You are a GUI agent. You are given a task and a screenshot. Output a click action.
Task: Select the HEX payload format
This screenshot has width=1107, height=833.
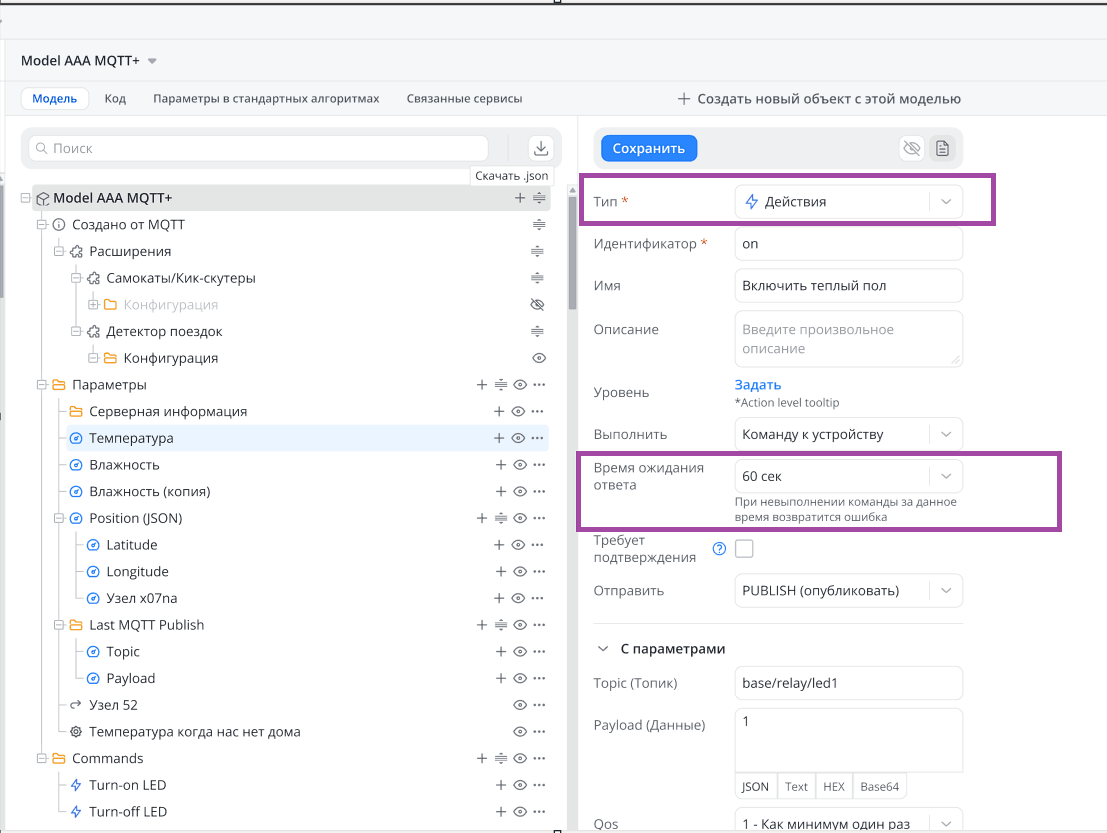pos(833,786)
